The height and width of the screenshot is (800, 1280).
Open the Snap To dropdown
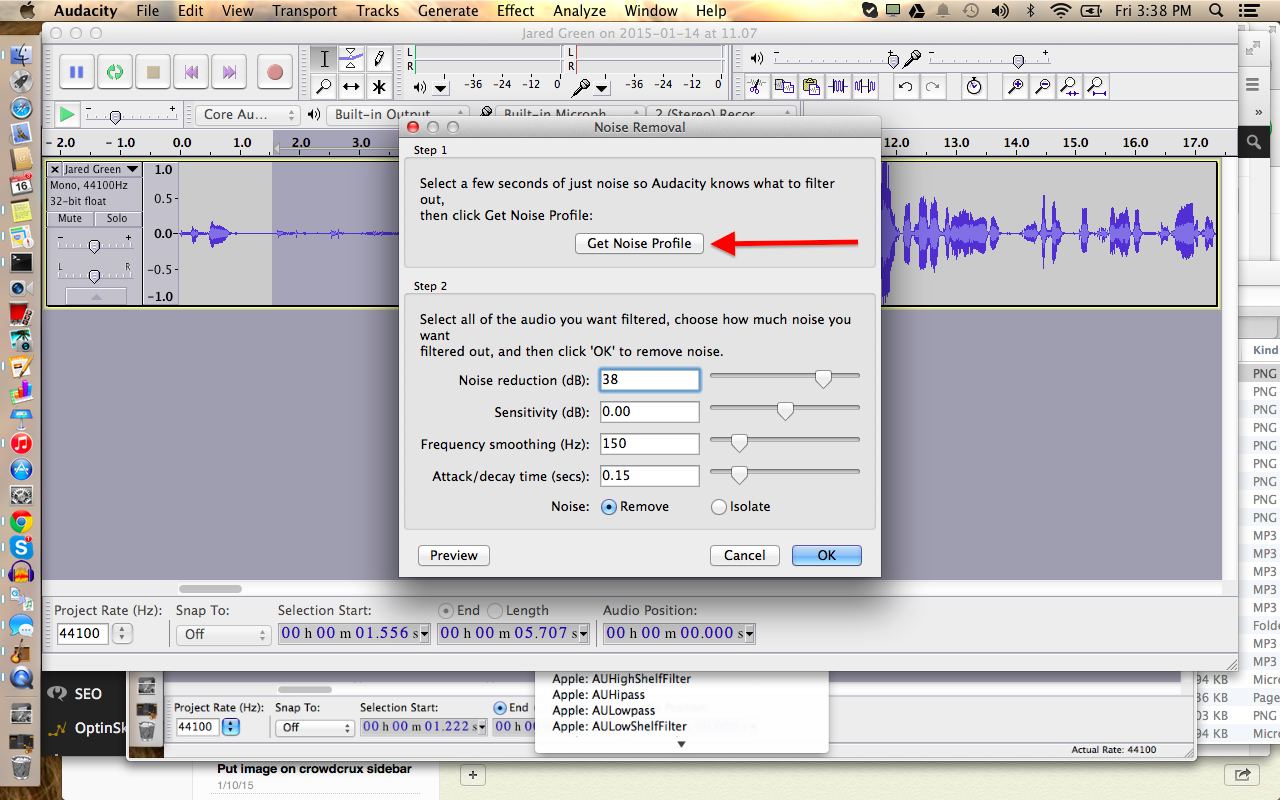click(223, 635)
